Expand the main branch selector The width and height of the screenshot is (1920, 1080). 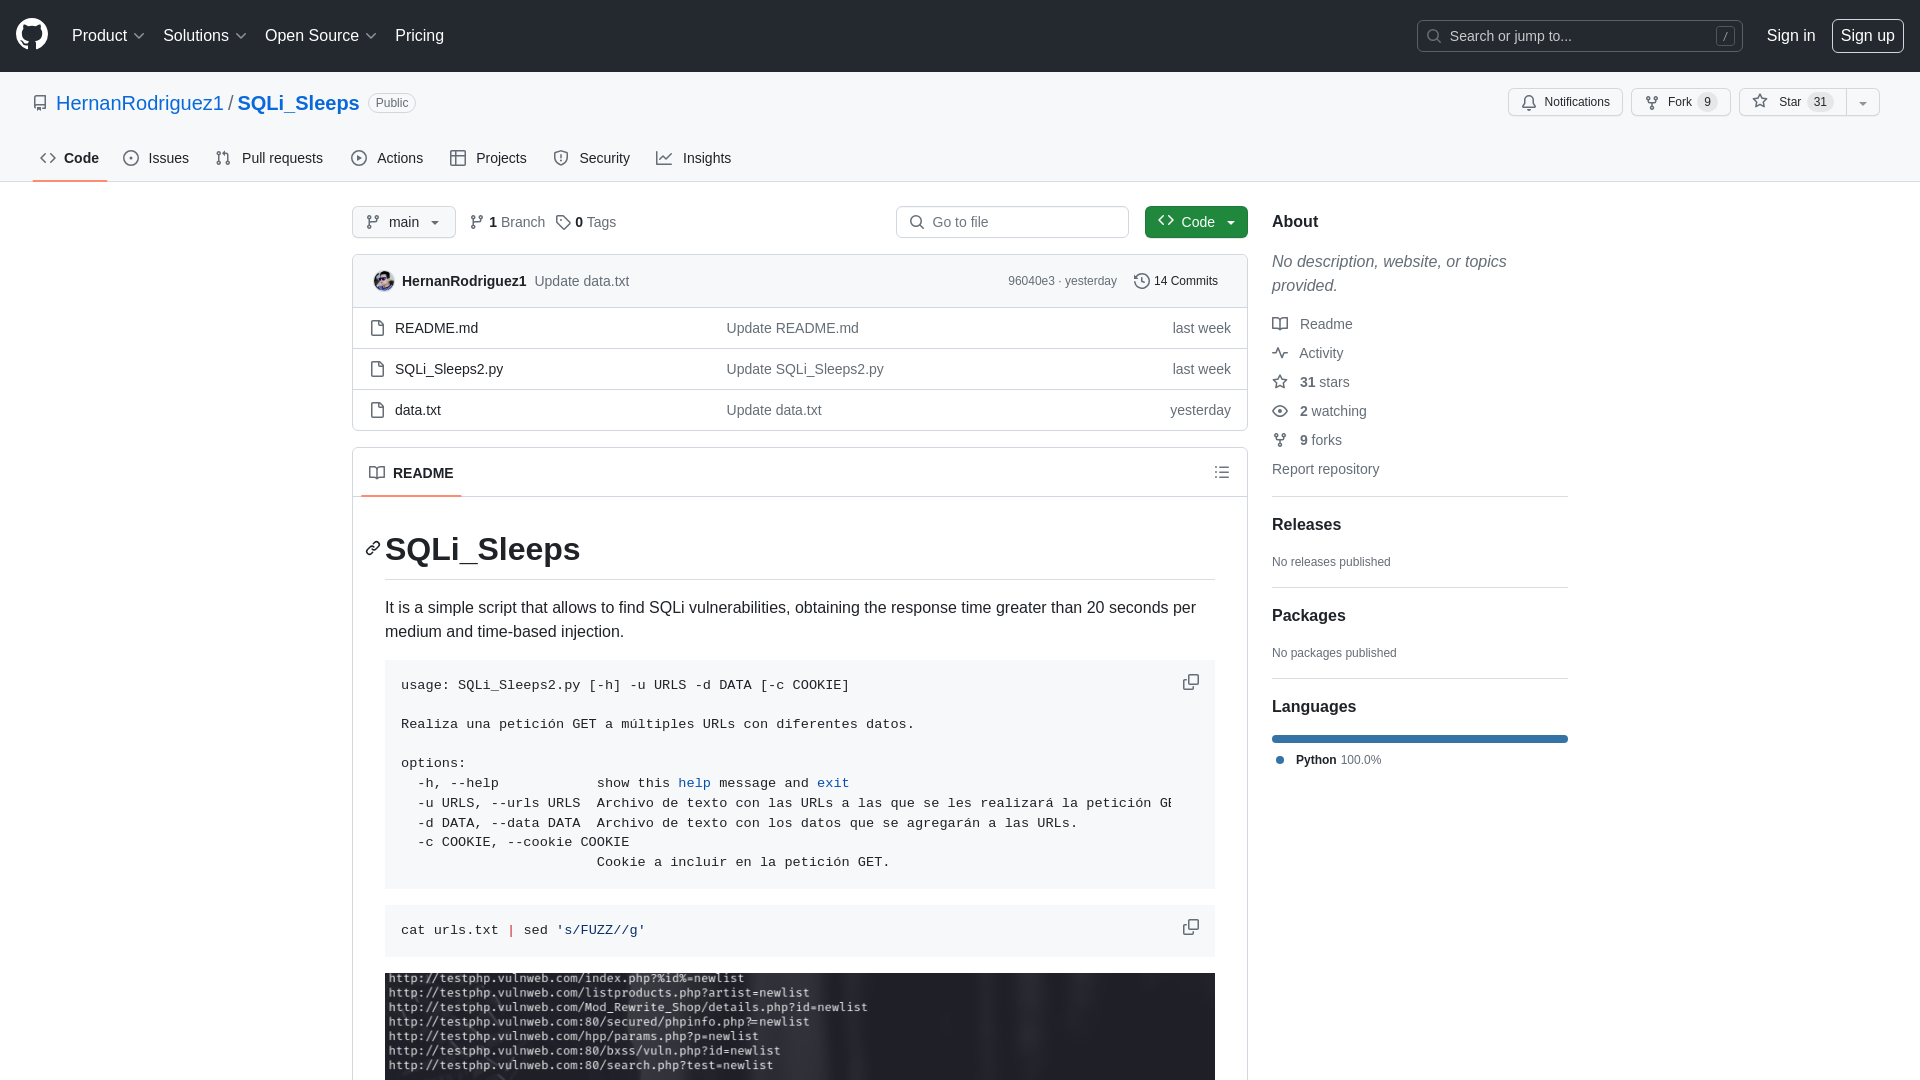[404, 222]
